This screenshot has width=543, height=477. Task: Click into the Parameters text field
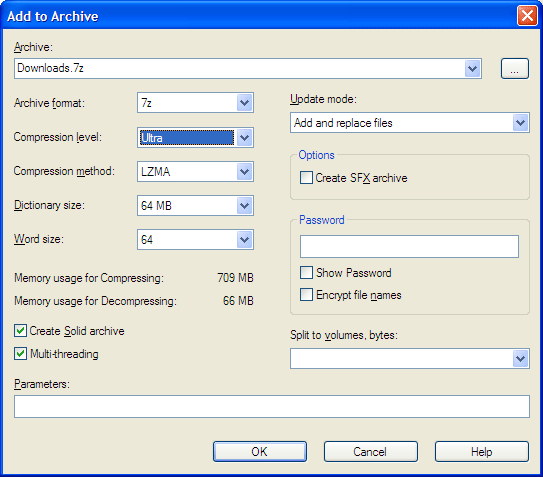272,407
